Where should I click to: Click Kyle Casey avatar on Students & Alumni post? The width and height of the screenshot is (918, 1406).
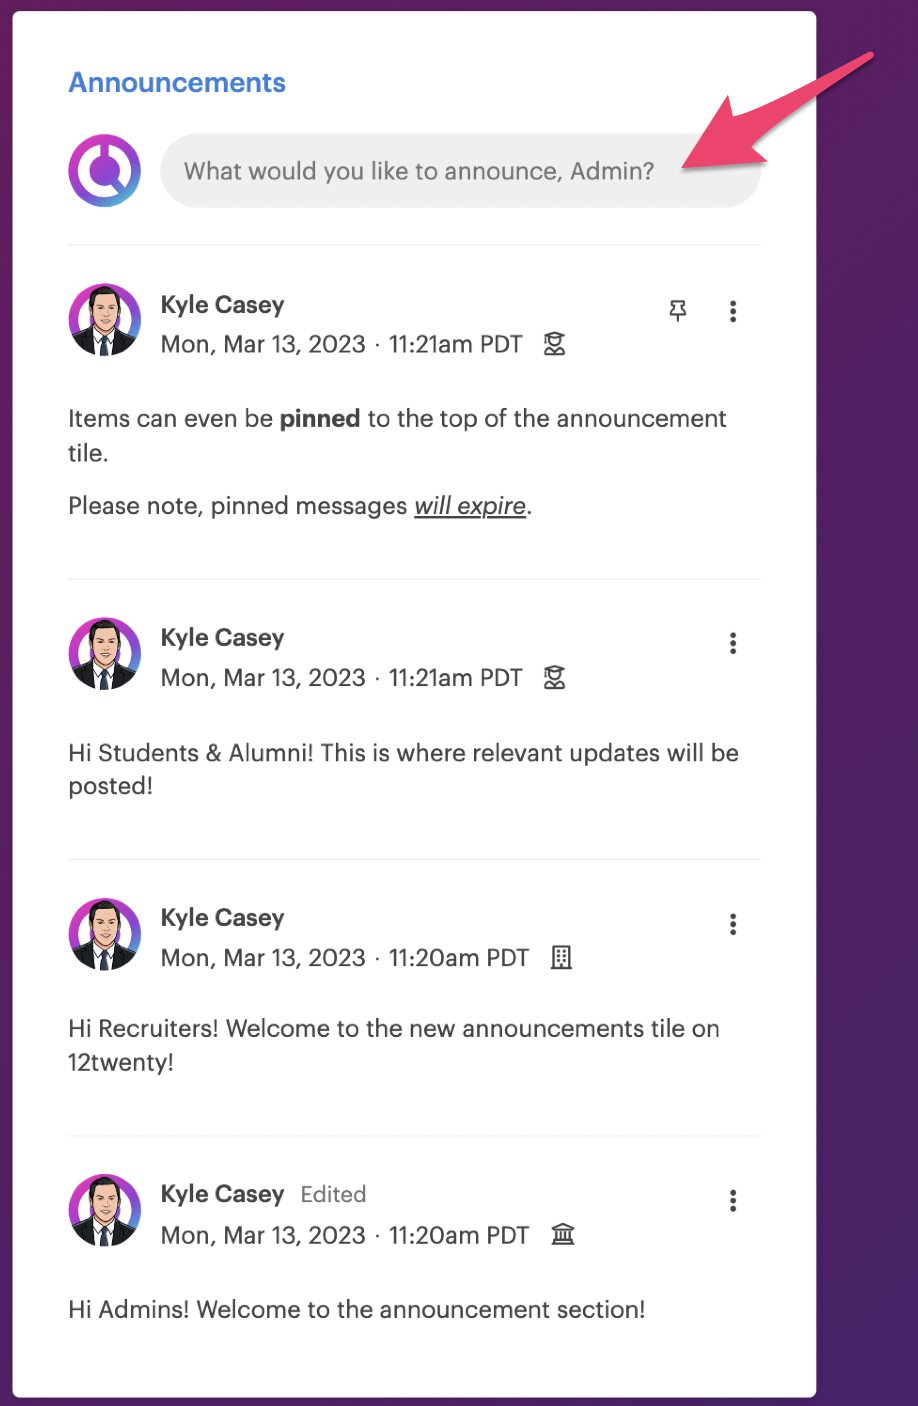104,654
